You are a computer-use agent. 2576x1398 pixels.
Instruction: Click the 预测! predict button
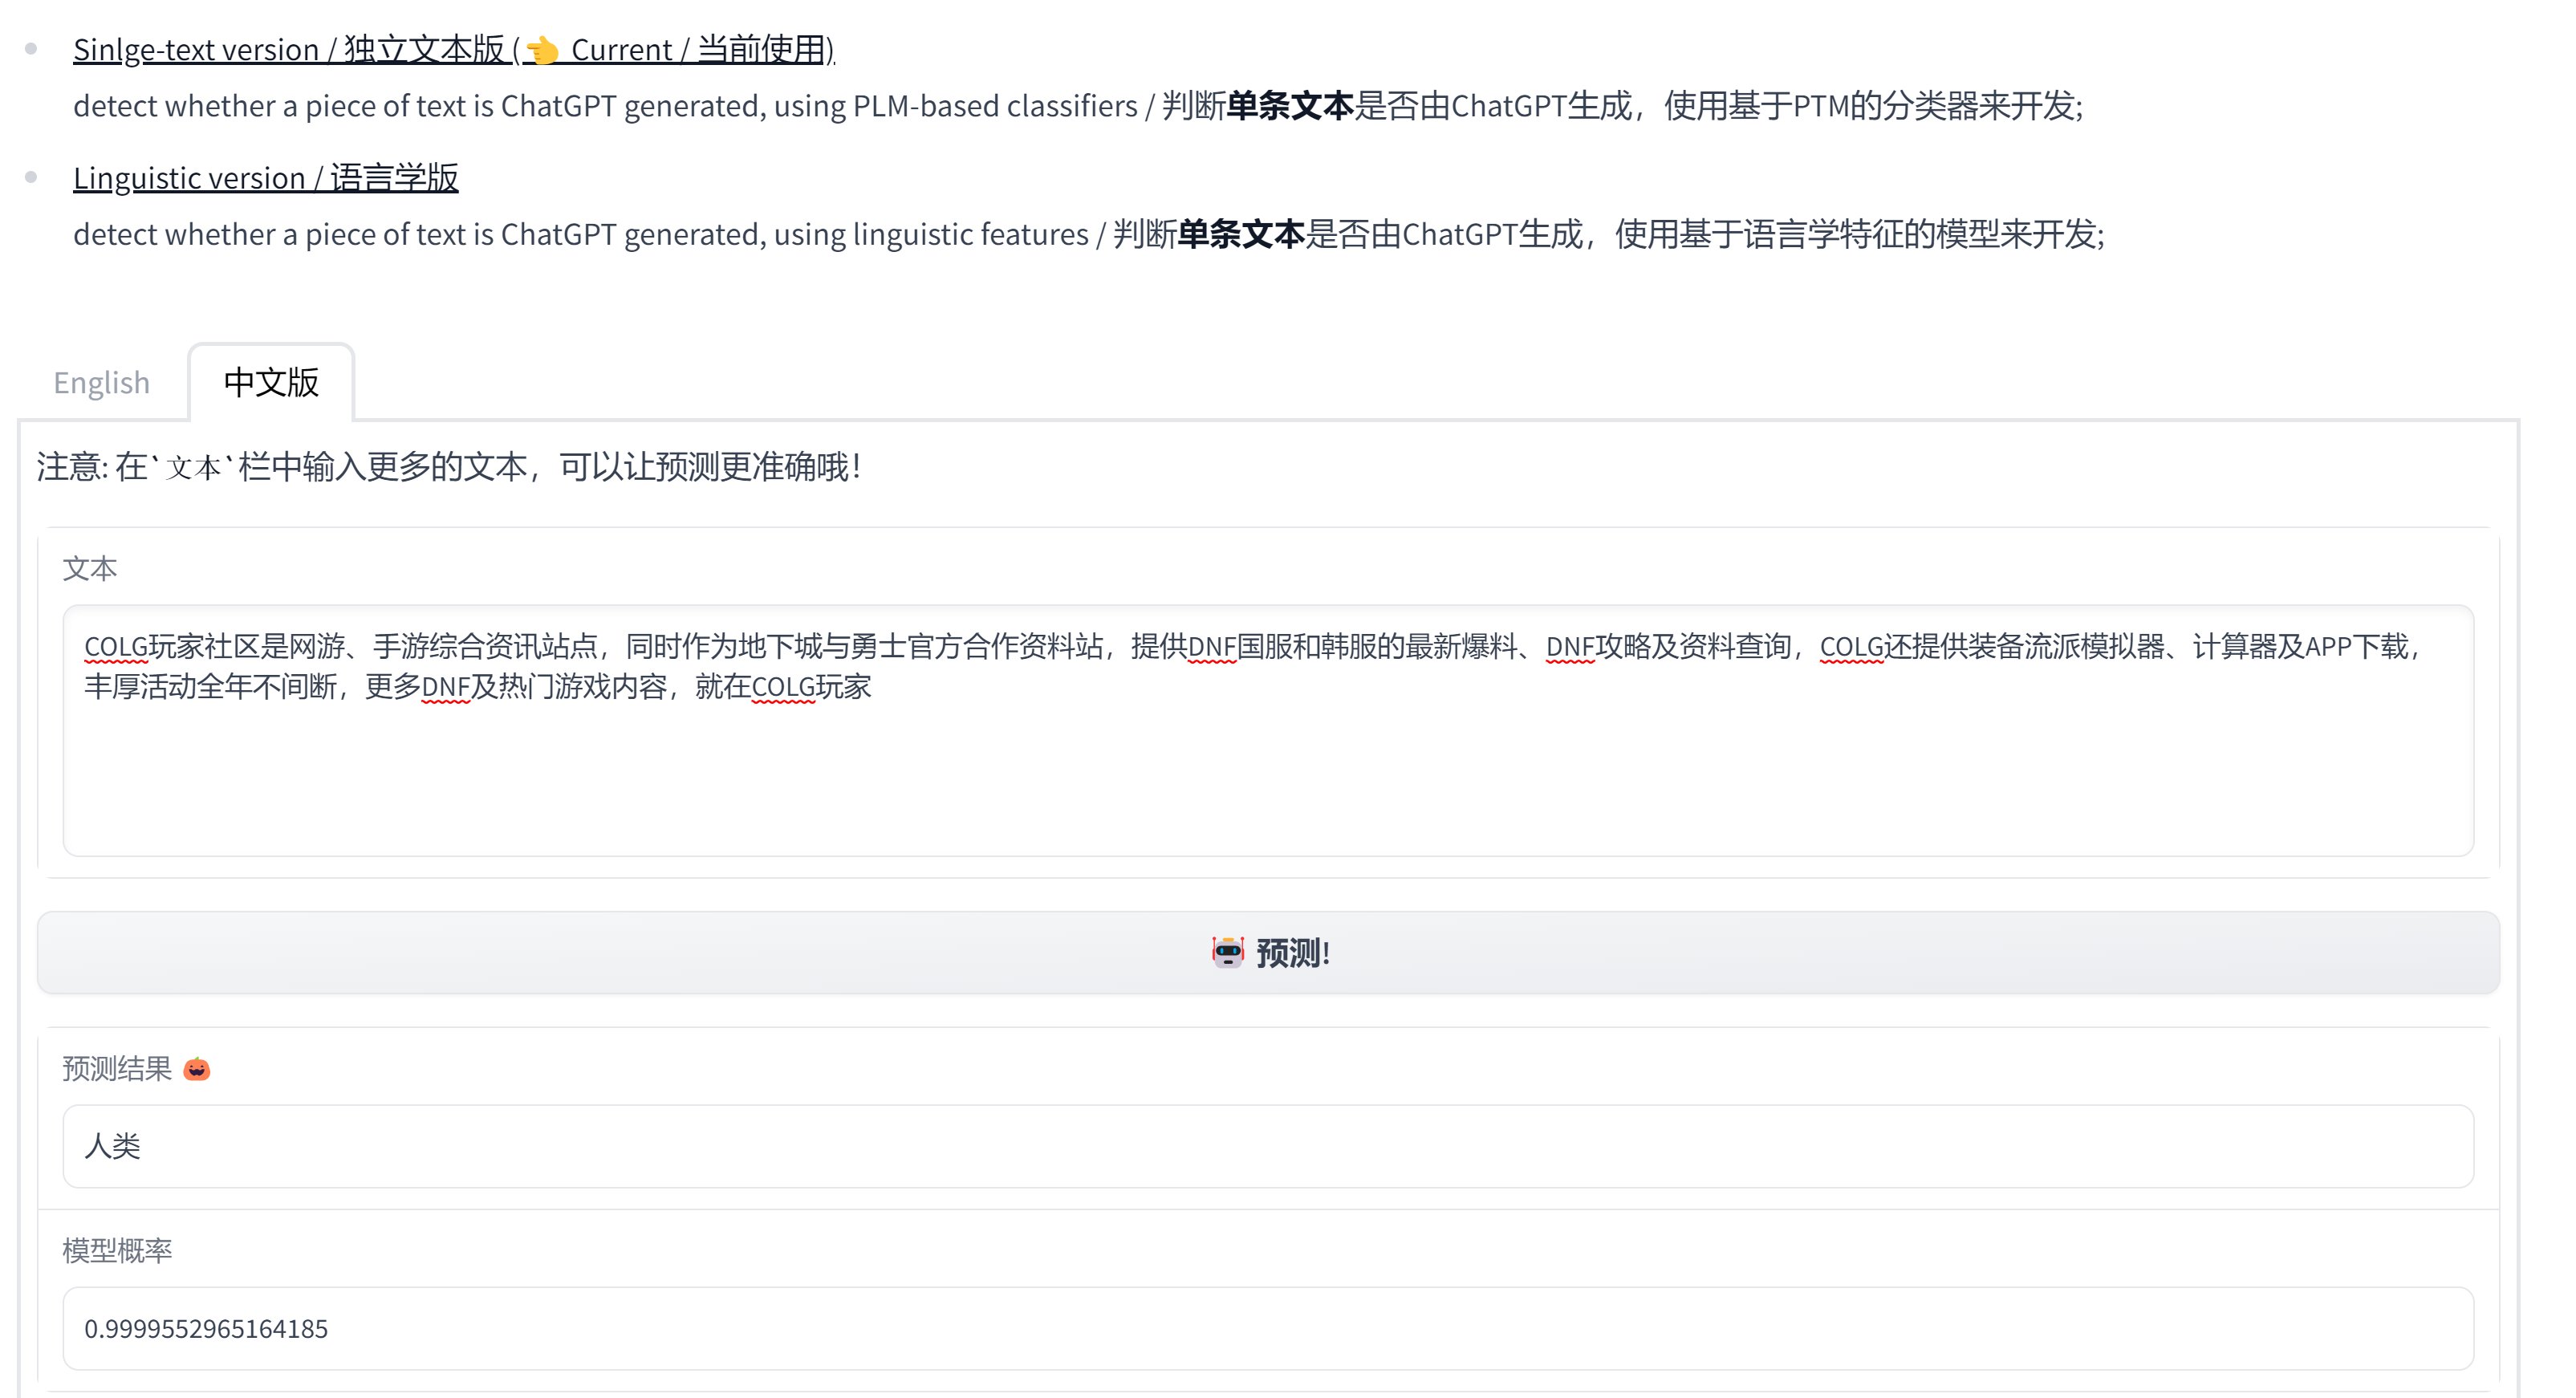pos(1268,952)
